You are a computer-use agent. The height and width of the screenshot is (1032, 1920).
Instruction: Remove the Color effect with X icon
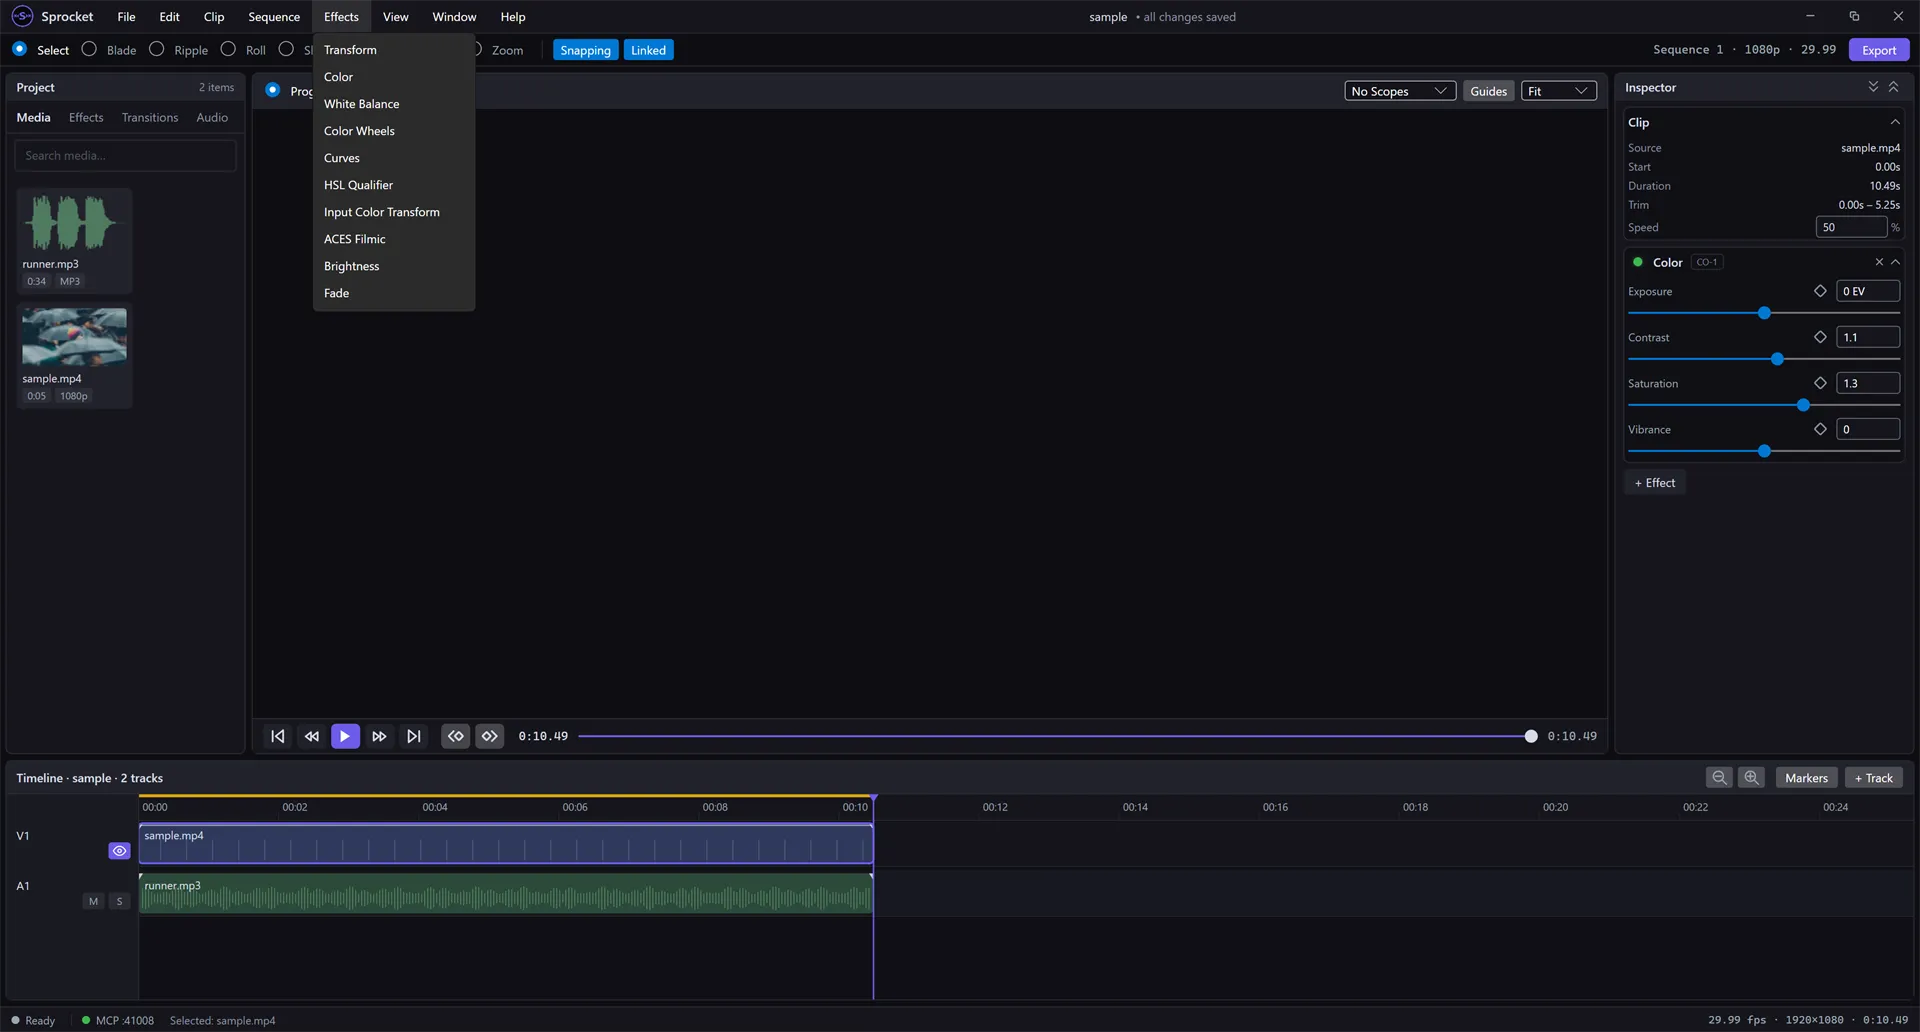click(1879, 262)
